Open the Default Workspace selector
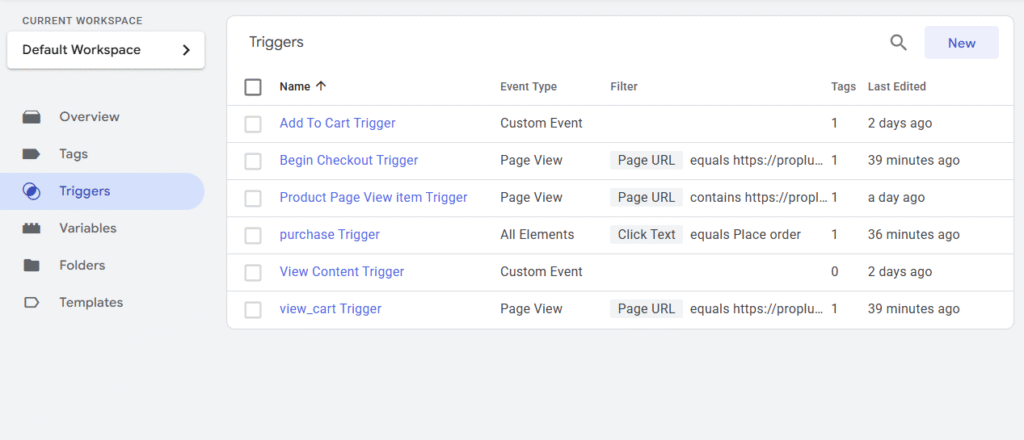Image resolution: width=1024 pixels, height=440 pixels. pyautogui.click(x=106, y=50)
